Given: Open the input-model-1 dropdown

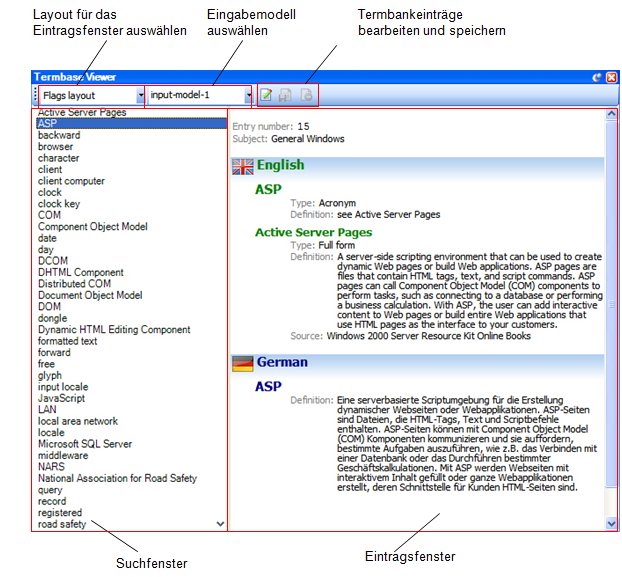Looking at the screenshot, I should 249,95.
